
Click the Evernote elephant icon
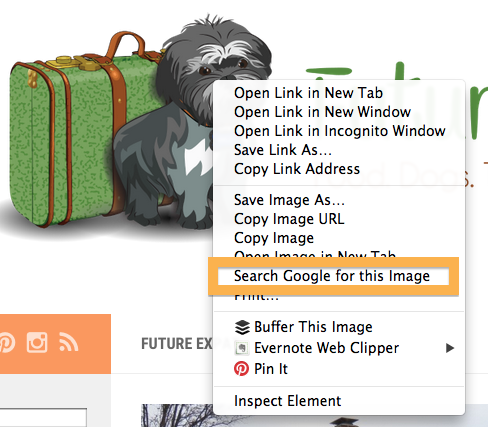pos(242,348)
